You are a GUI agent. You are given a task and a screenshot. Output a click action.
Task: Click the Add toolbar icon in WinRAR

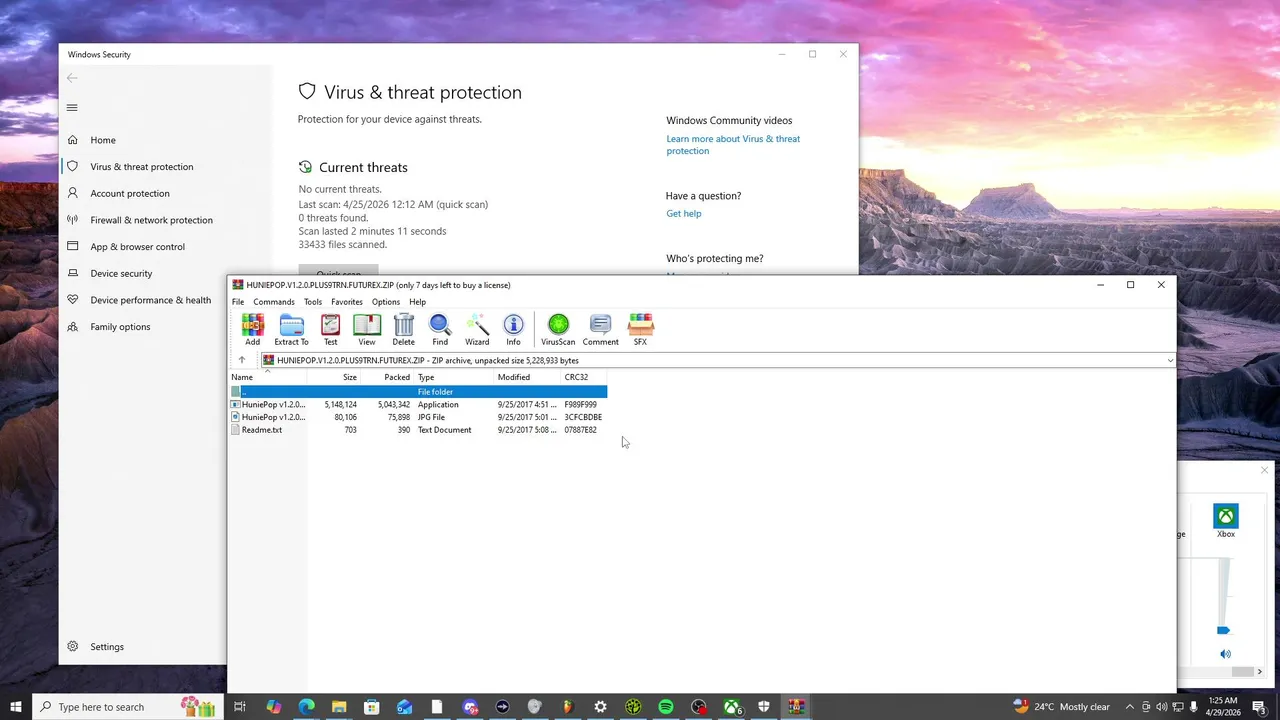click(x=253, y=330)
